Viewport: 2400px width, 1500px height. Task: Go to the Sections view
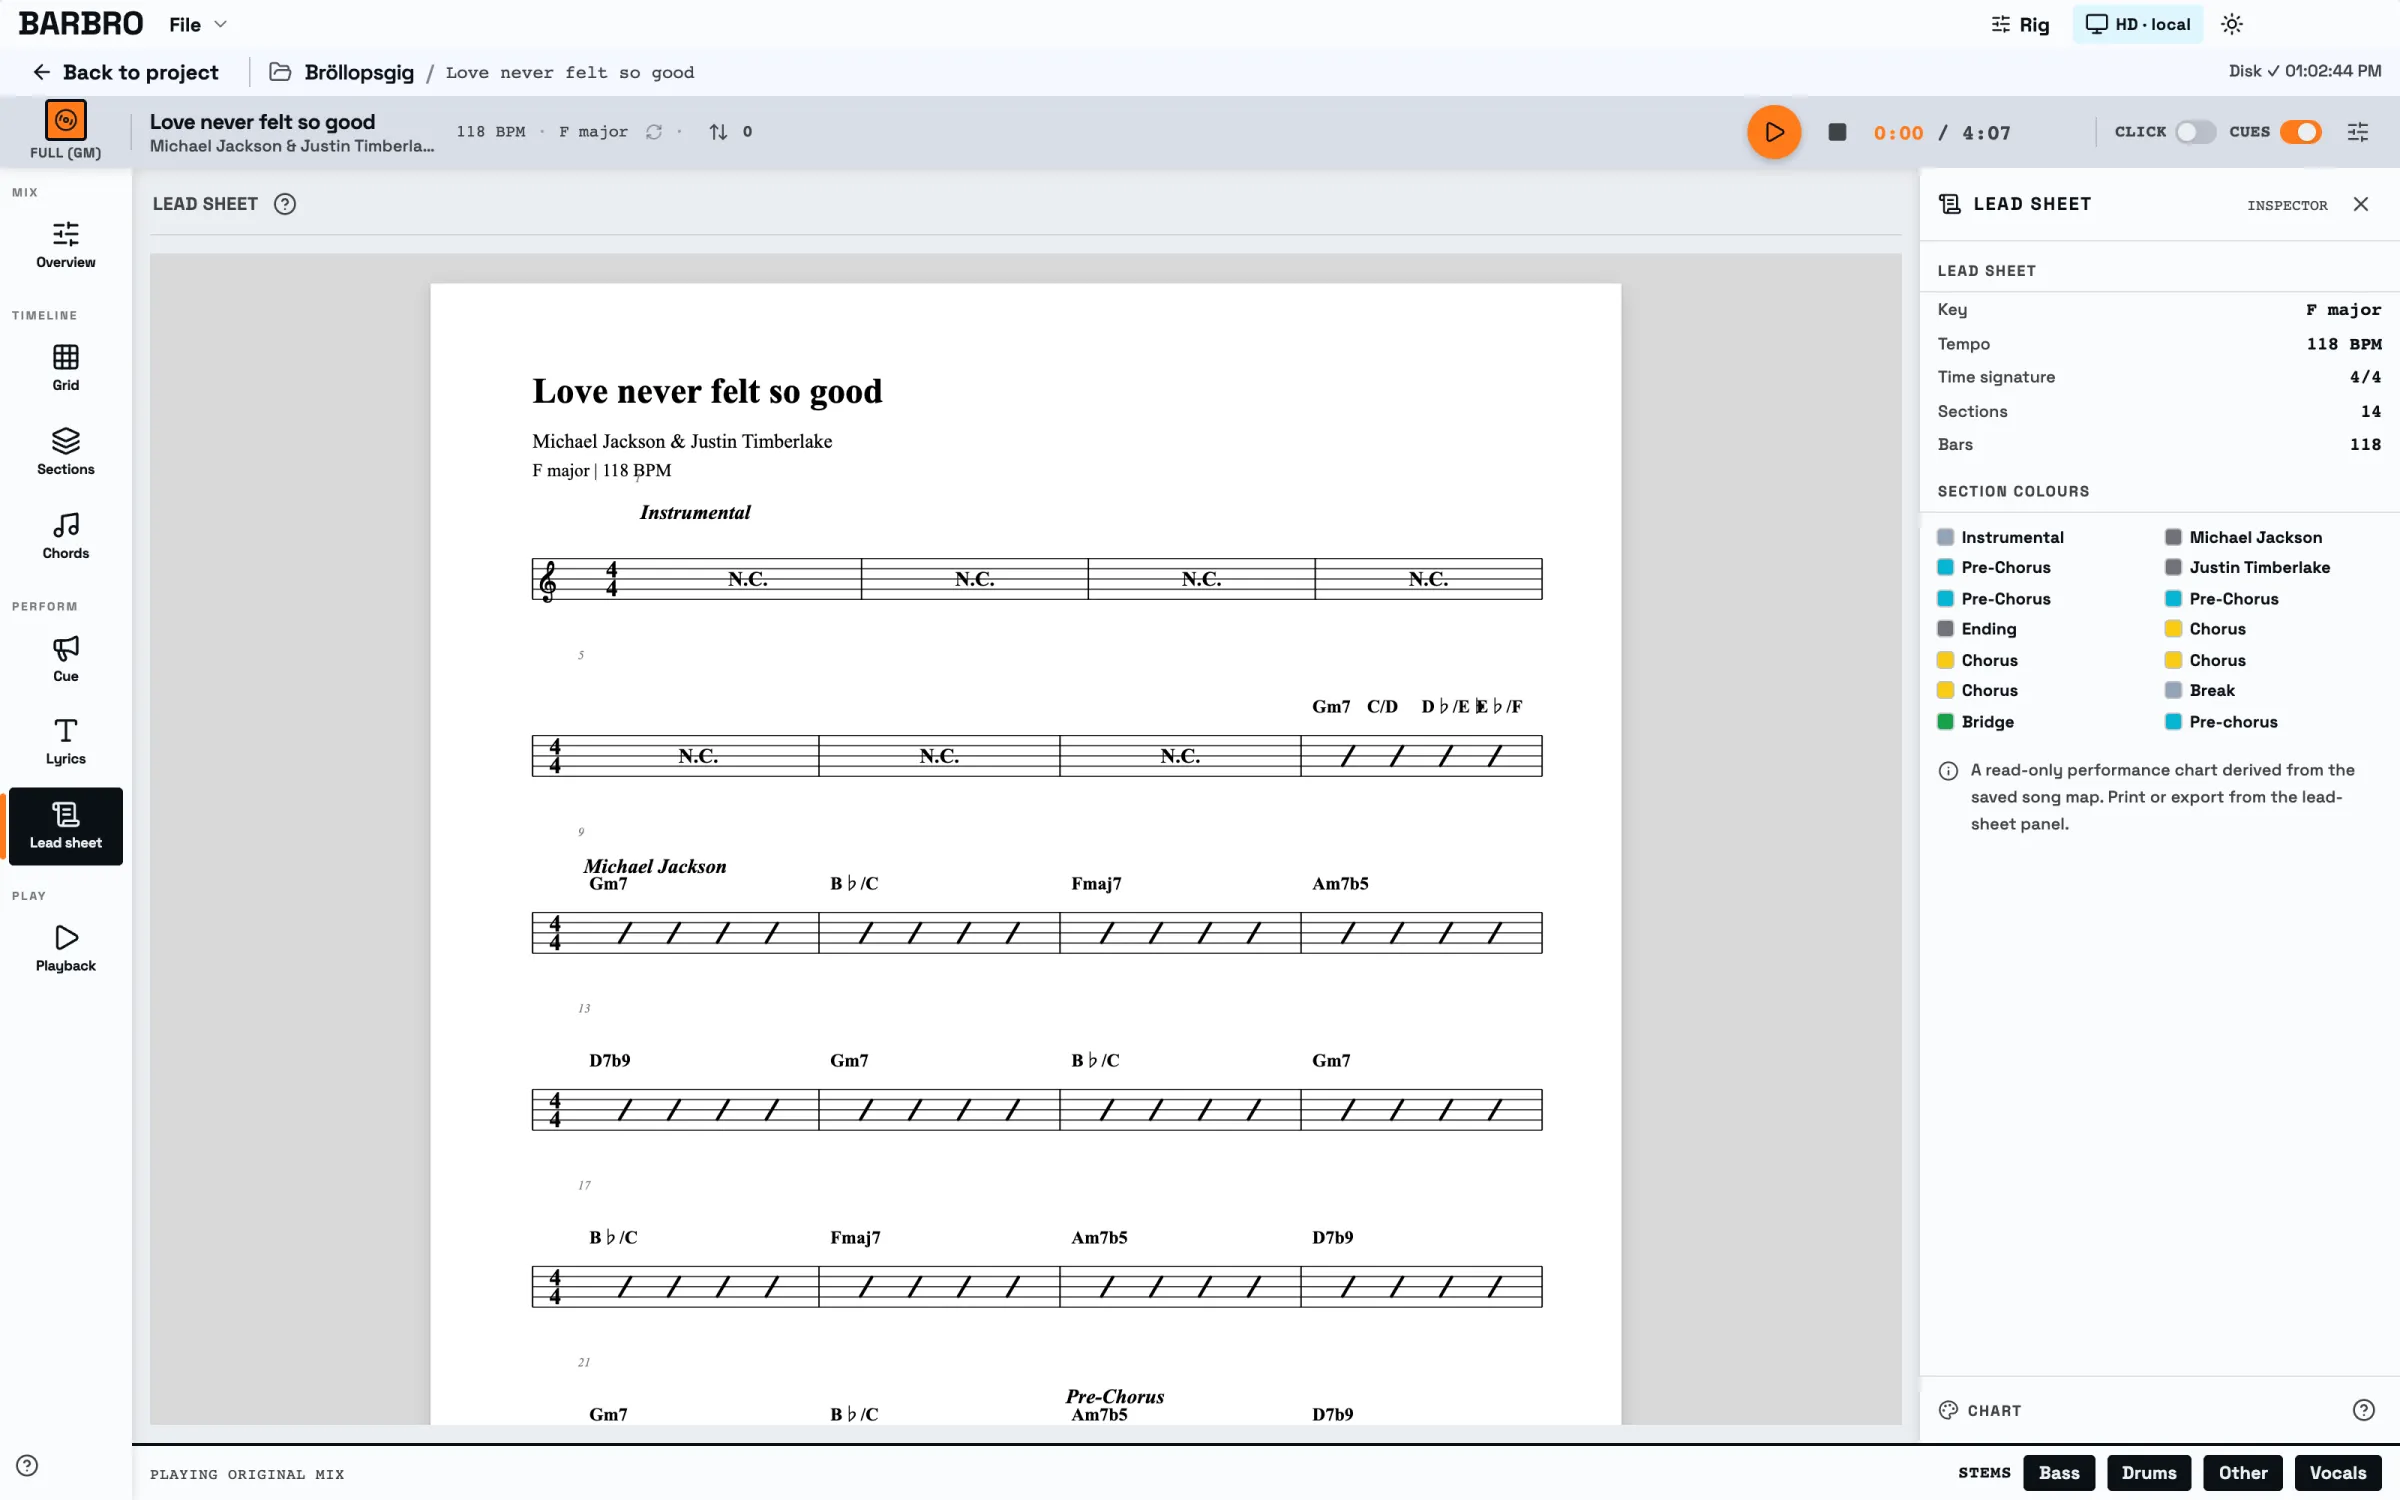tap(65, 451)
